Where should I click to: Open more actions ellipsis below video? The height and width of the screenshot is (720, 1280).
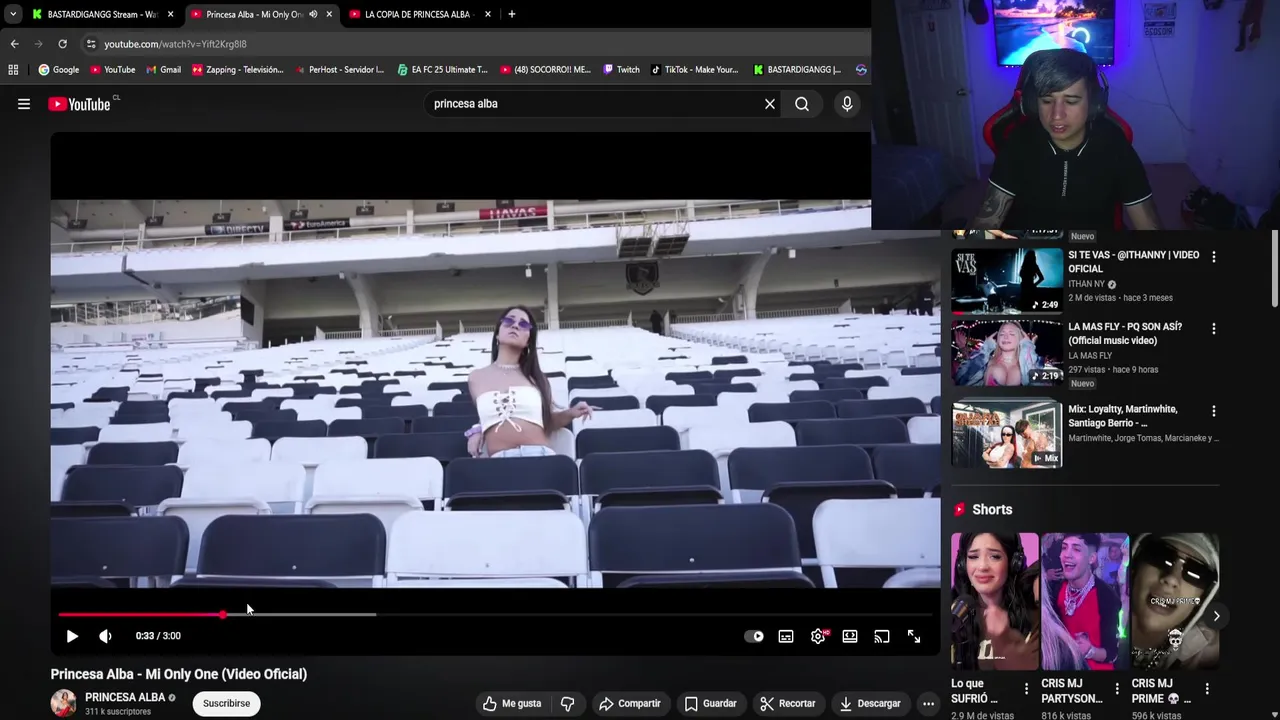pos(928,703)
